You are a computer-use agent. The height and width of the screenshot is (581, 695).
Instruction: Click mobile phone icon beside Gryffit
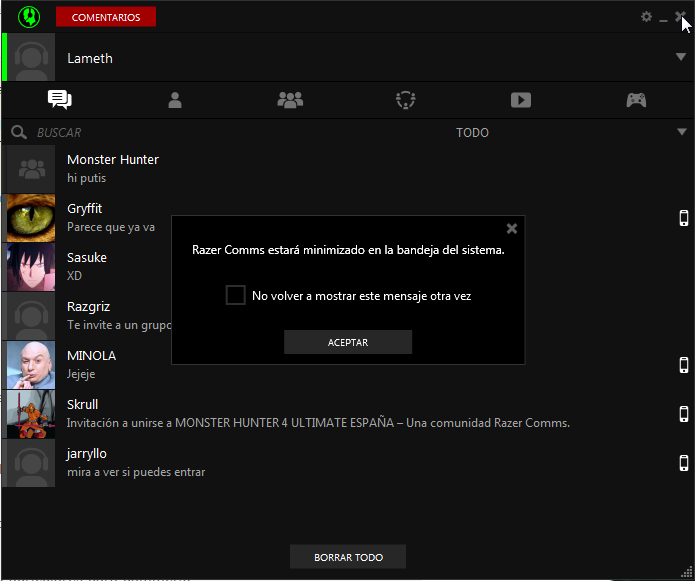(684, 218)
